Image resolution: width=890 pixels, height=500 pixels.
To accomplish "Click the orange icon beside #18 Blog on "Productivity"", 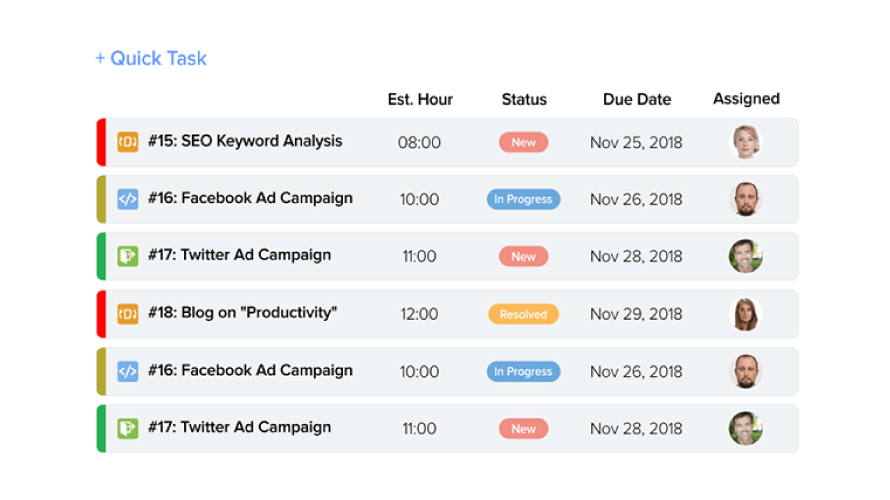I will click(x=127, y=314).
